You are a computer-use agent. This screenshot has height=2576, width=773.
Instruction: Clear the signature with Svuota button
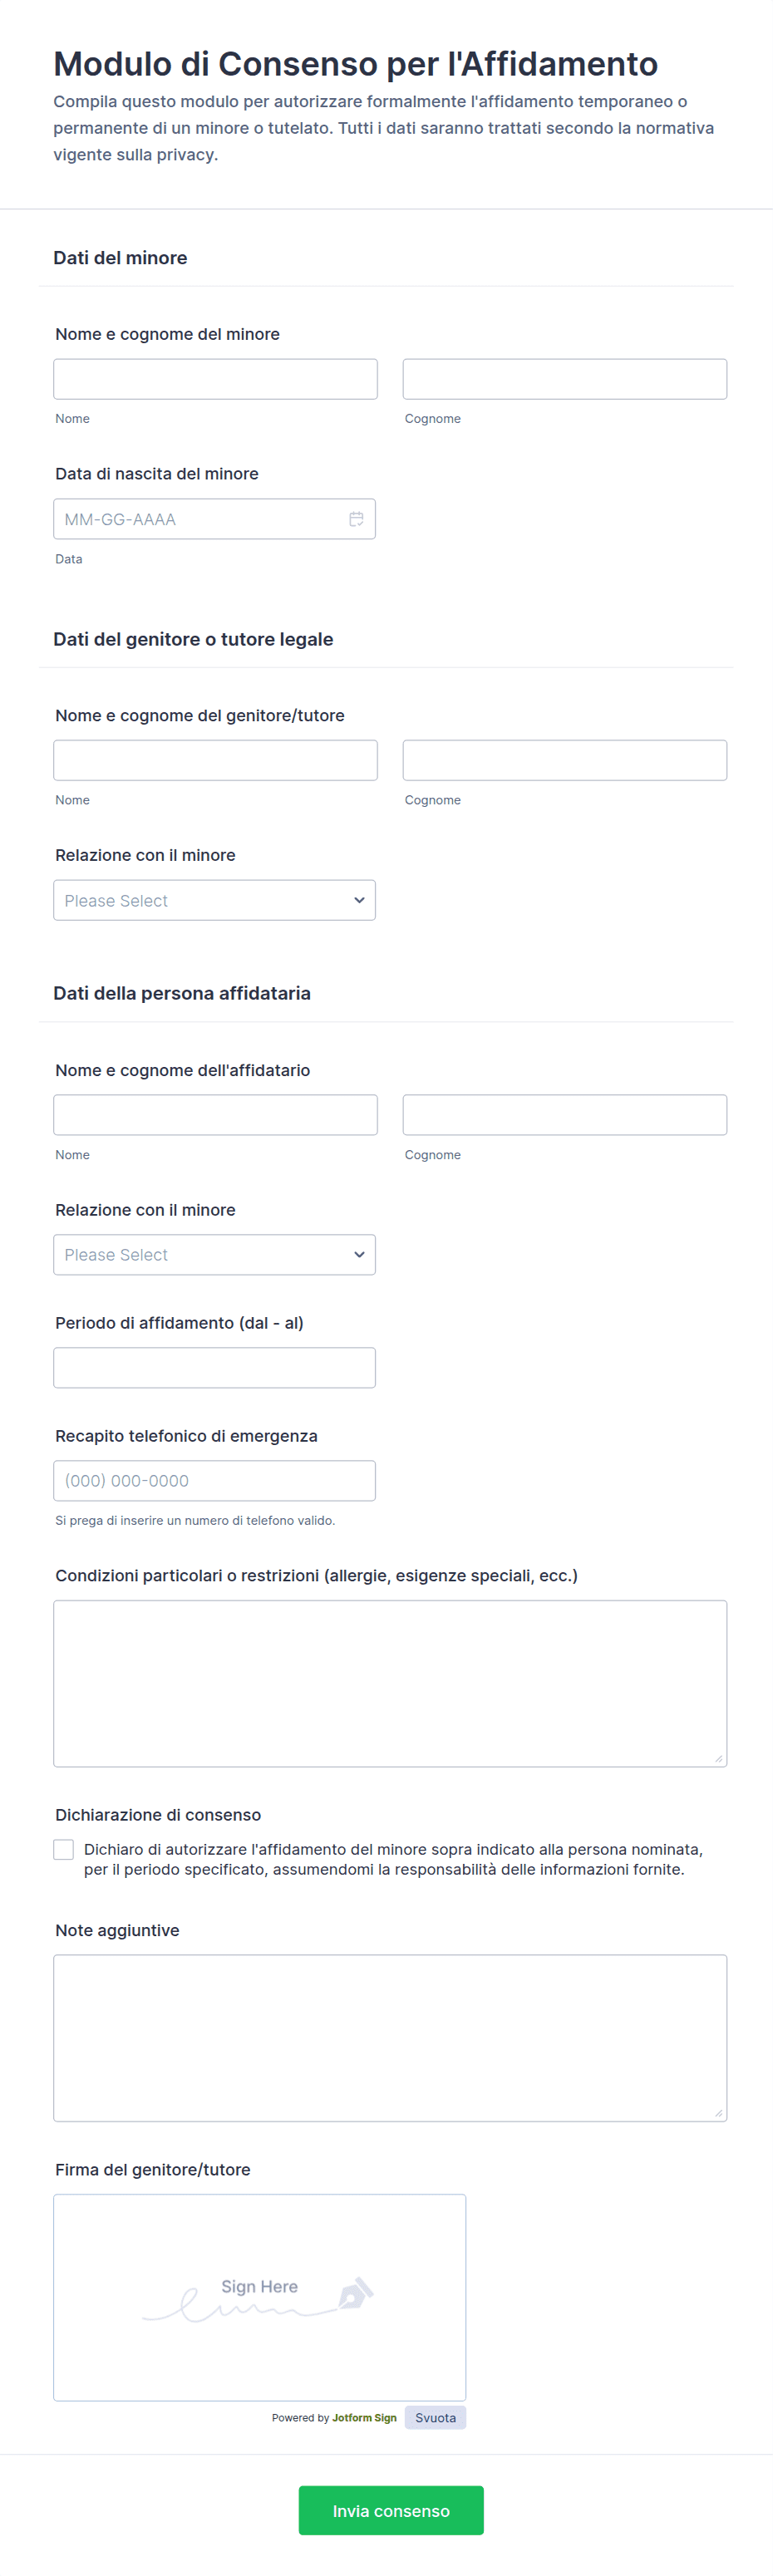coord(435,2417)
